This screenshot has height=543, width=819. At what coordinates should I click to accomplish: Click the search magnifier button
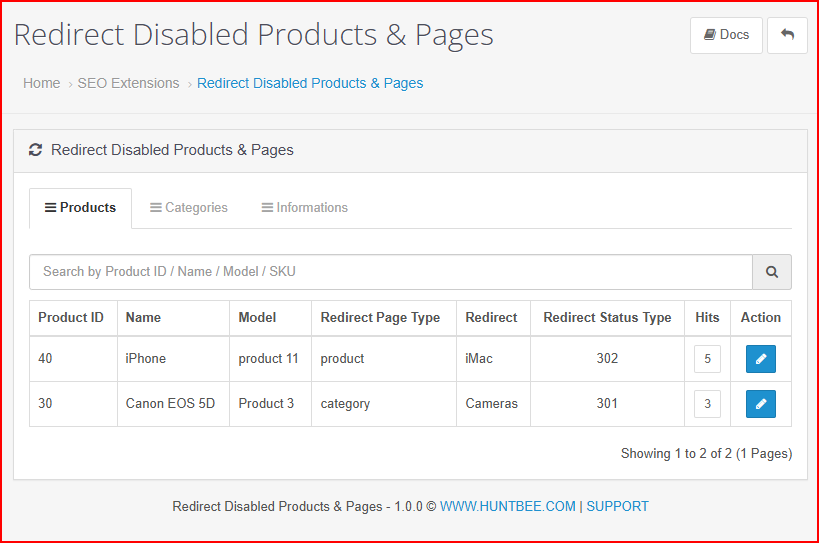[x=771, y=272]
